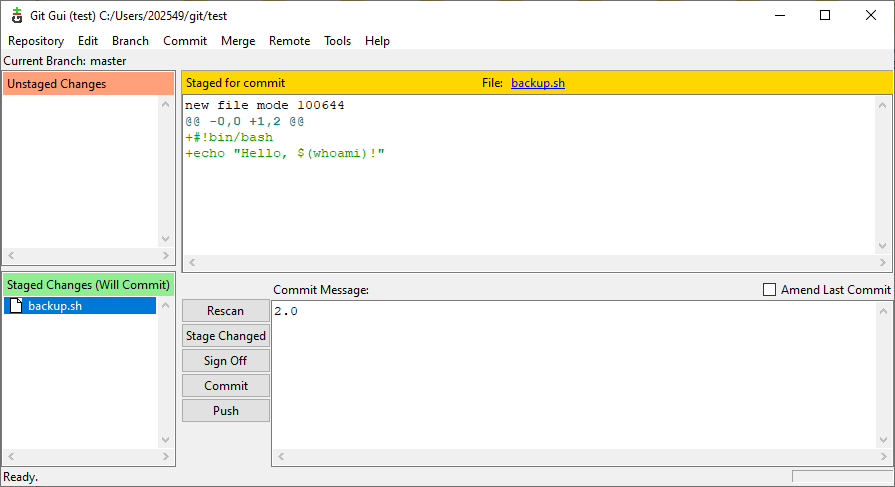Click the Staged Changes (Will Commit) header
Screen dimensions: 895x487
coord(88,284)
